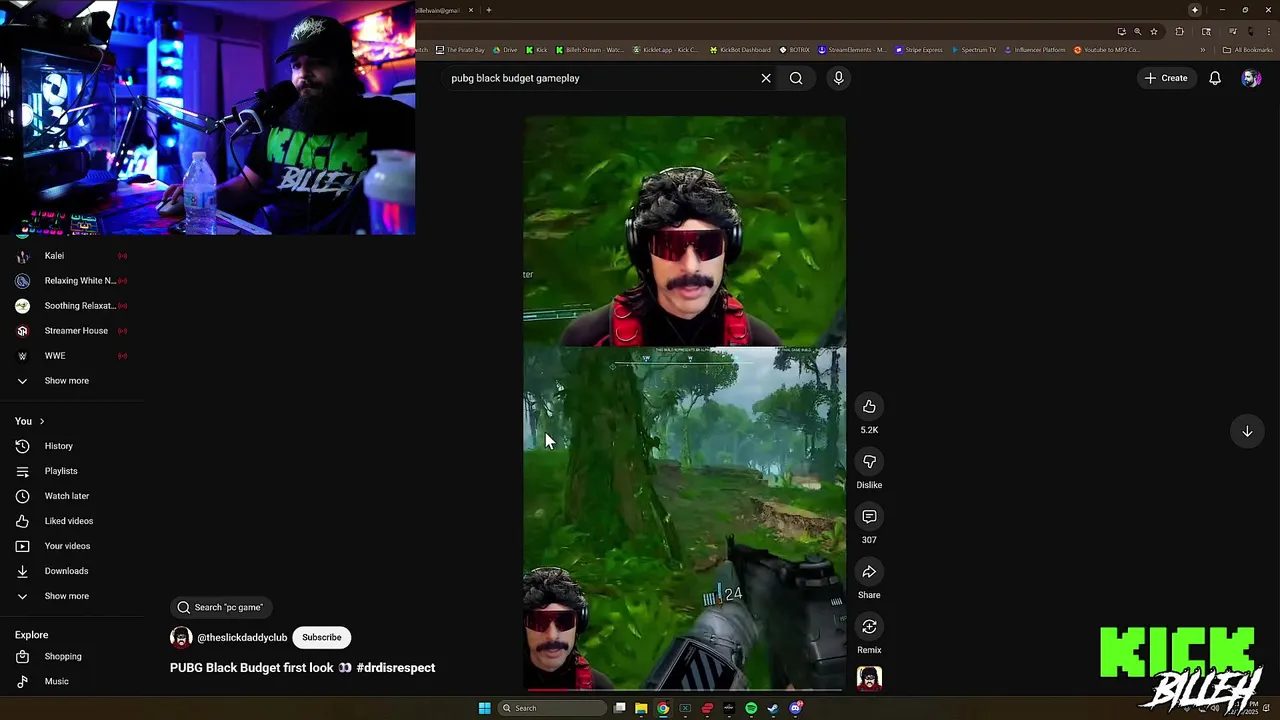Click the Windows Start button
This screenshot has width=1280, height=720.
(x=484, y=708)
